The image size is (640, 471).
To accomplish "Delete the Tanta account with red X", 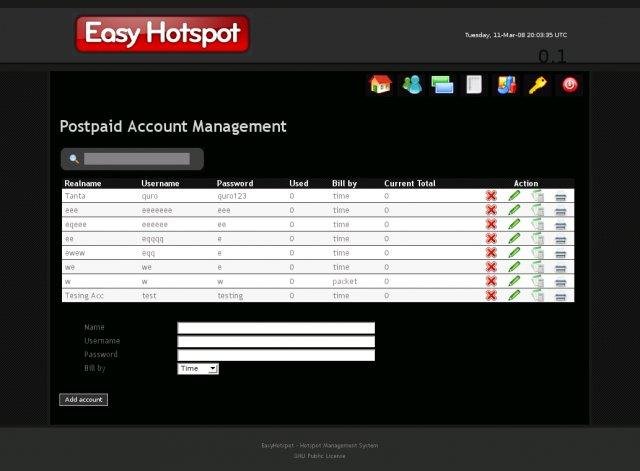I will [491, 196].
